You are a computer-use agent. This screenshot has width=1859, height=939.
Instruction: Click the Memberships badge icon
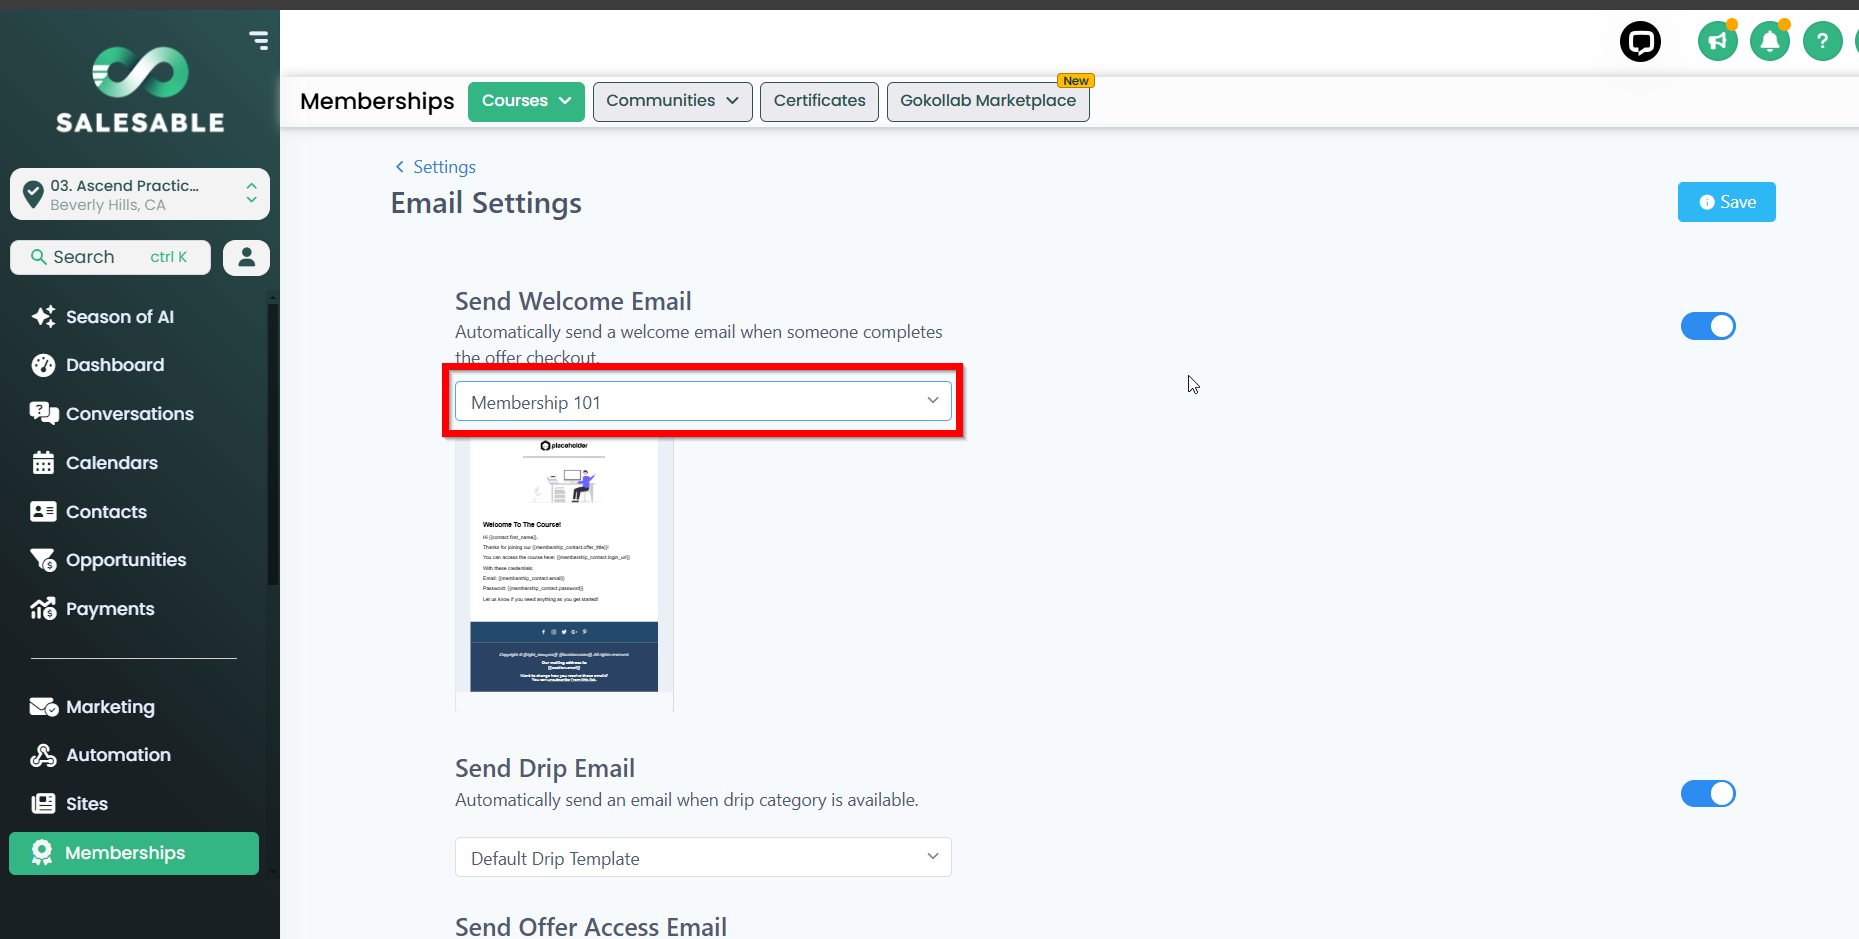[x=42, y=853]
